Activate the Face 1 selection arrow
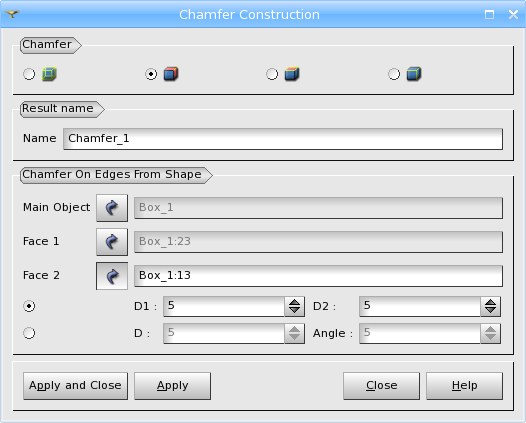The width and height of the screenshot is (526, 423). 112,242
